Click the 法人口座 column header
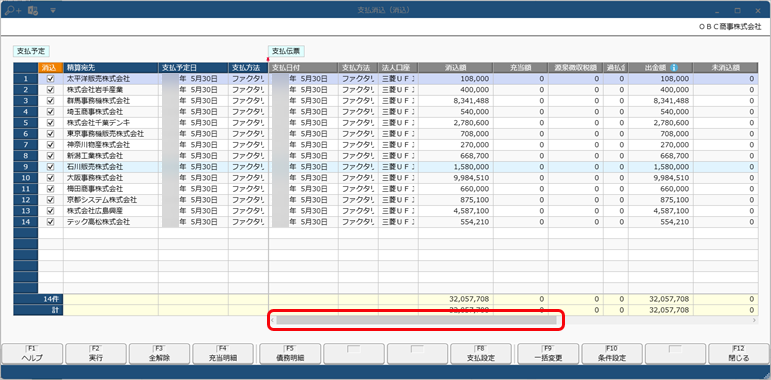Screen dimensions: 771x380 (398, 67)
